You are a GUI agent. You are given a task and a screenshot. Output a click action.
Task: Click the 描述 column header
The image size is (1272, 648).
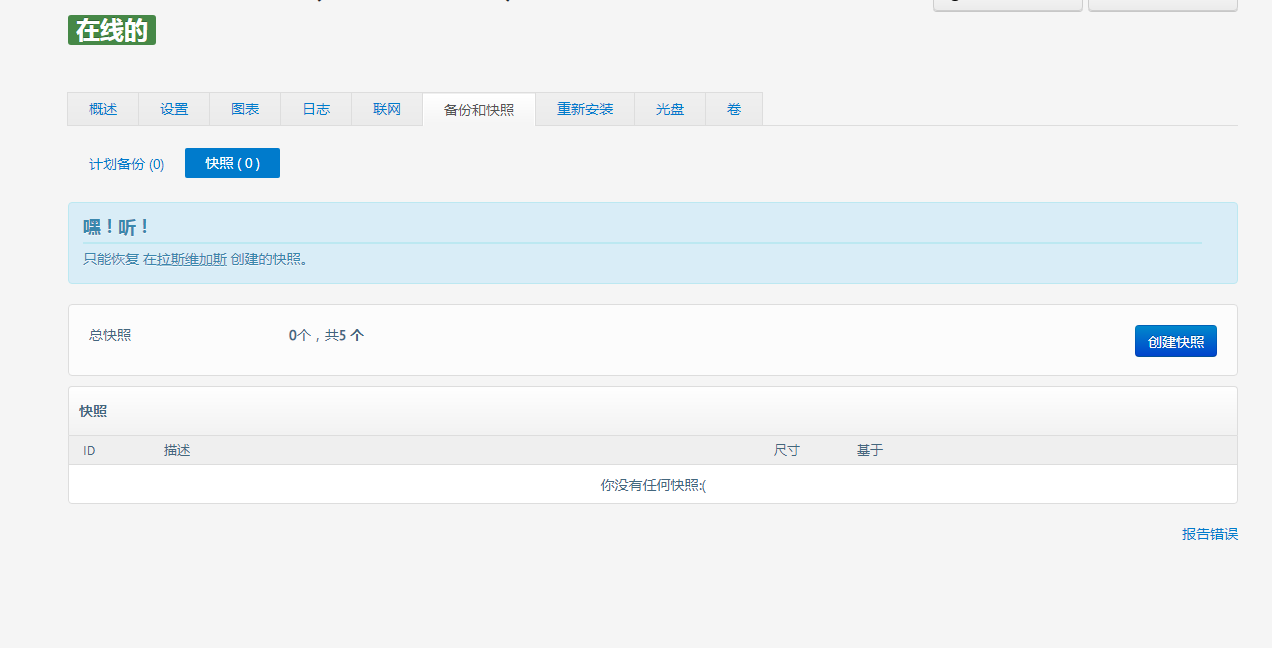tap(177, 451)
